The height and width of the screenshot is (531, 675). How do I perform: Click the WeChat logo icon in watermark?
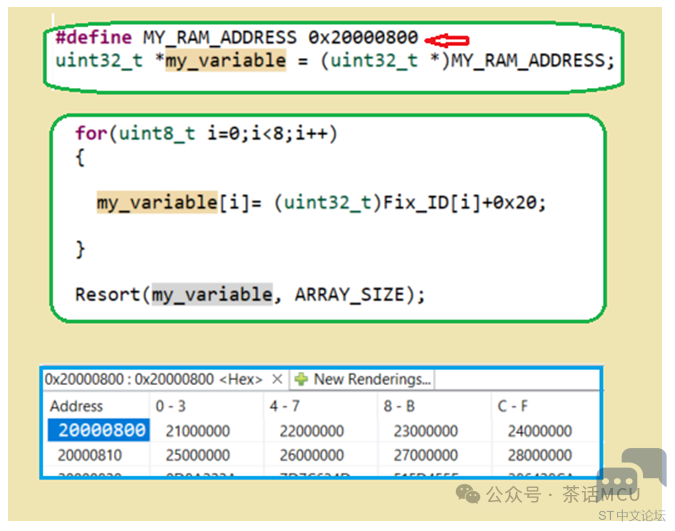(468, 494)
